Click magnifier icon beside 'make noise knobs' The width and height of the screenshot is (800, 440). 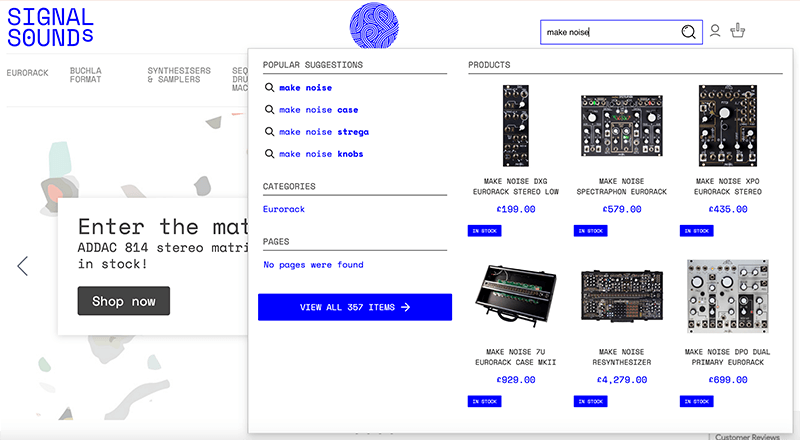pyautogui.click(x=269, y=154)
